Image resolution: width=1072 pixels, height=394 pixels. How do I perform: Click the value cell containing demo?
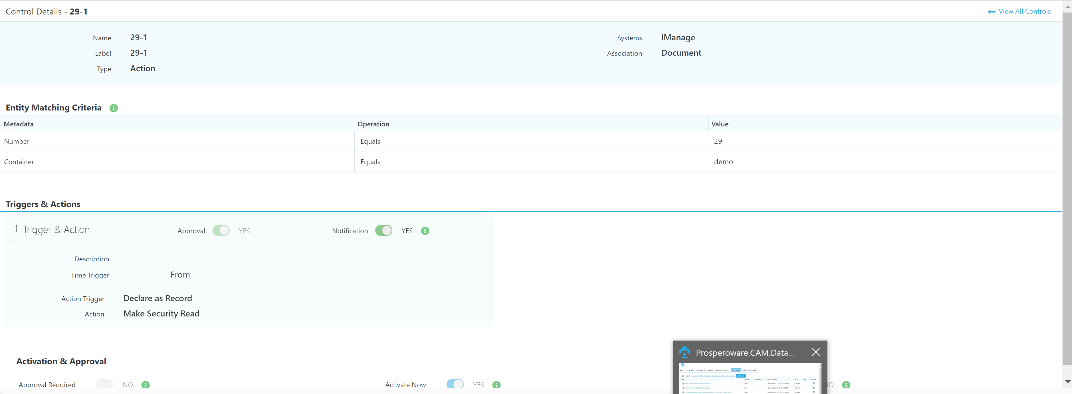pyautogui.click(x=885, y=162)
